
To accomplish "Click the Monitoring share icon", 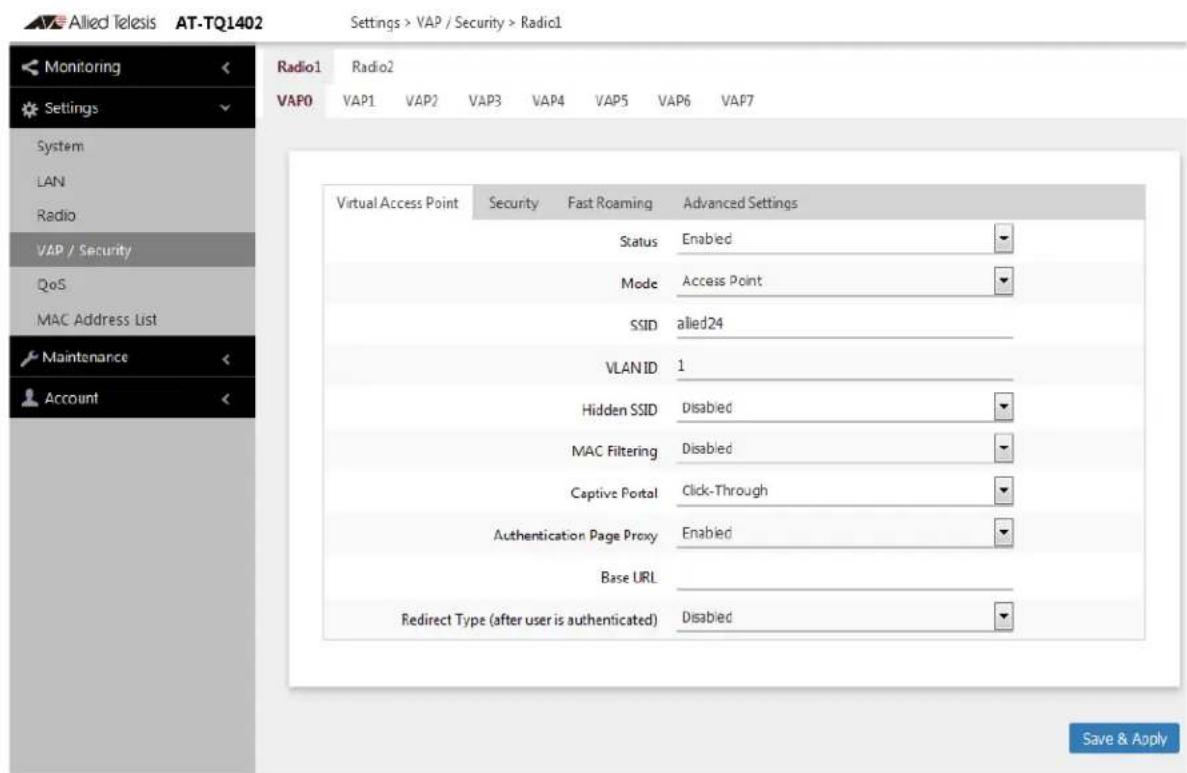I will 30,67.
